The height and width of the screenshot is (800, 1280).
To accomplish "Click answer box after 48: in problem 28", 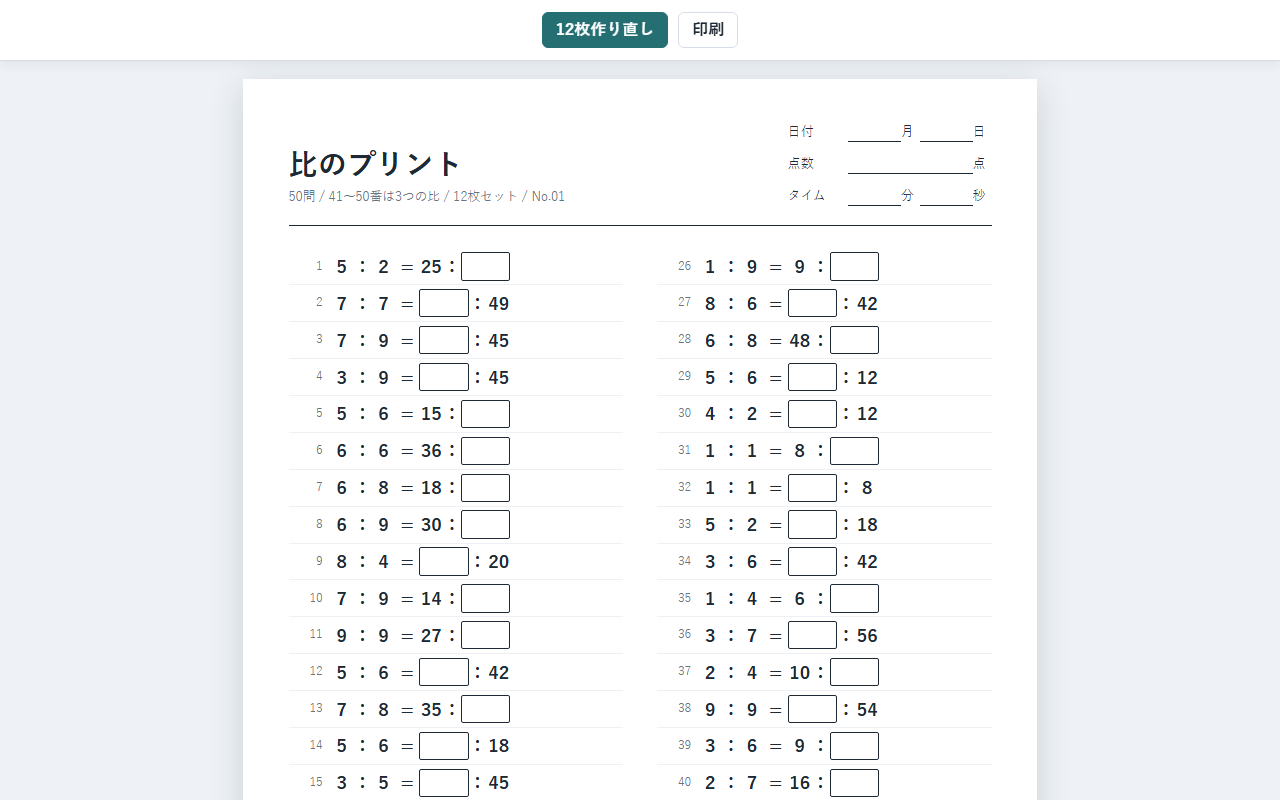I will pyautogui.click(x=854, y=340).
